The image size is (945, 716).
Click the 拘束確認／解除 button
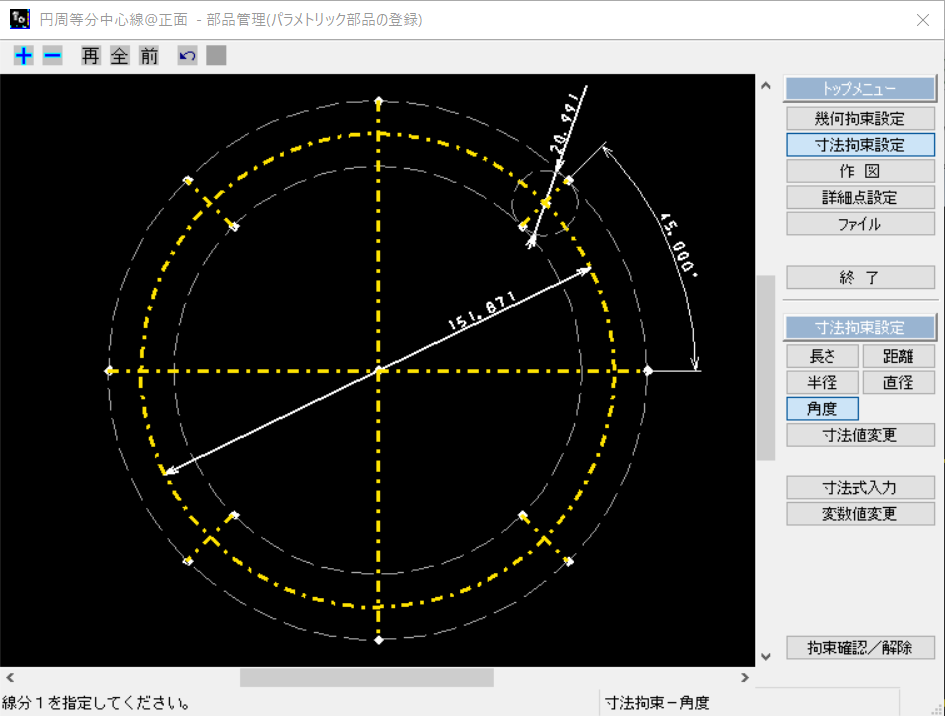click(860, 648)
